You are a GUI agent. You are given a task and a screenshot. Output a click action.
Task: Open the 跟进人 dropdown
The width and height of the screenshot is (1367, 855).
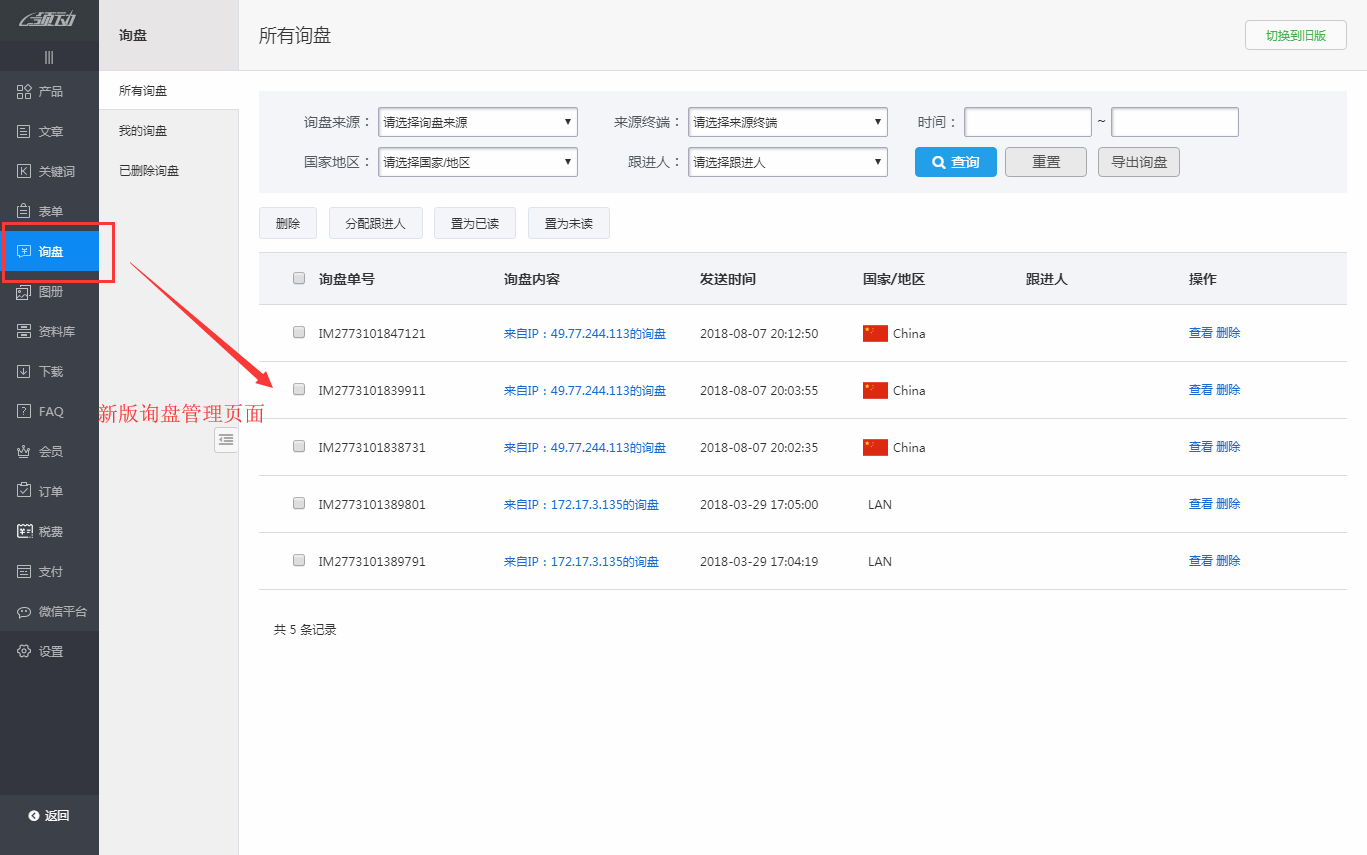(x=787, y=161)
